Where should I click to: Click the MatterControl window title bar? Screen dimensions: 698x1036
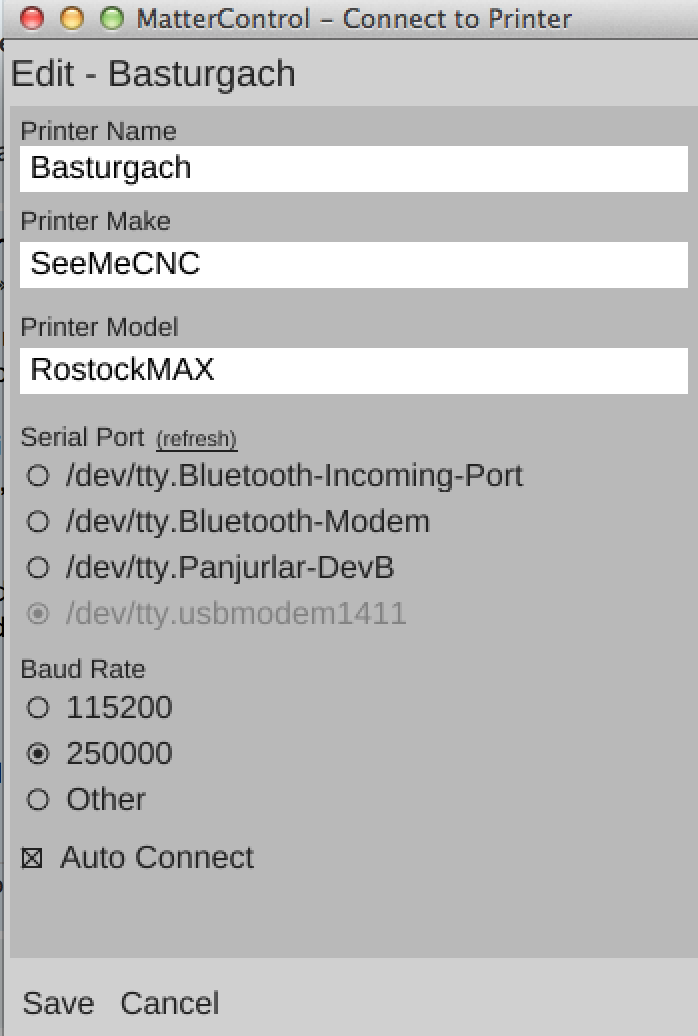tap(354, 18)
